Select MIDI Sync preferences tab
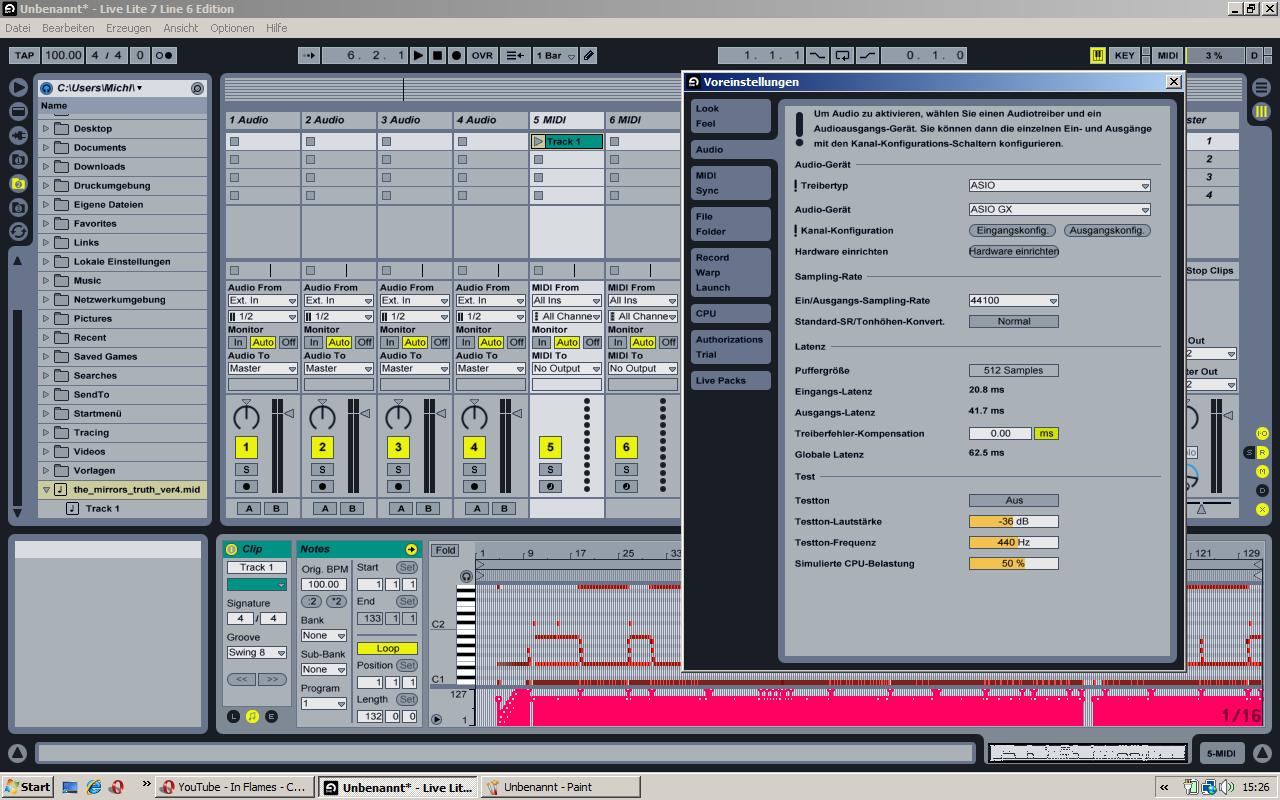This screenshot has height=800, width=1280. tap(730, 183)
